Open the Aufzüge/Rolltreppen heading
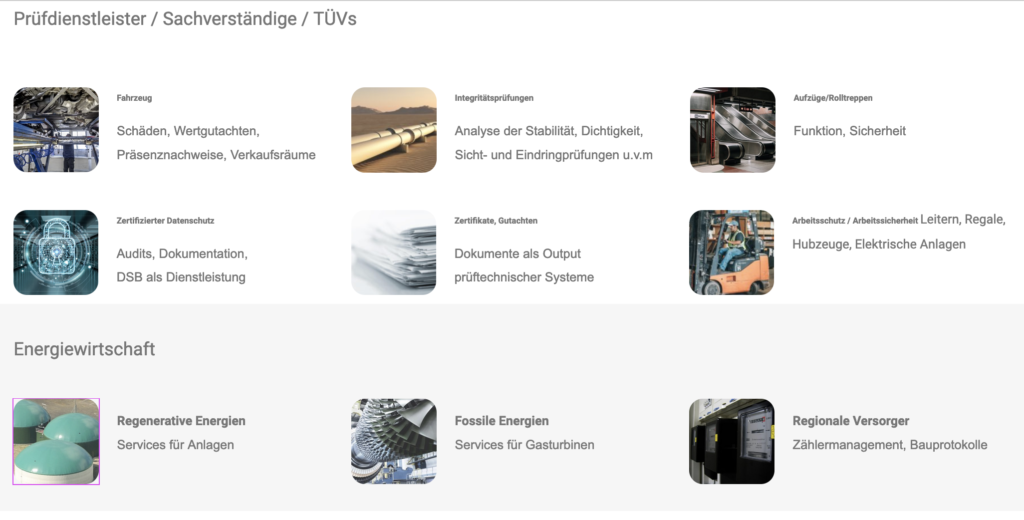 [x=833, y=98]
